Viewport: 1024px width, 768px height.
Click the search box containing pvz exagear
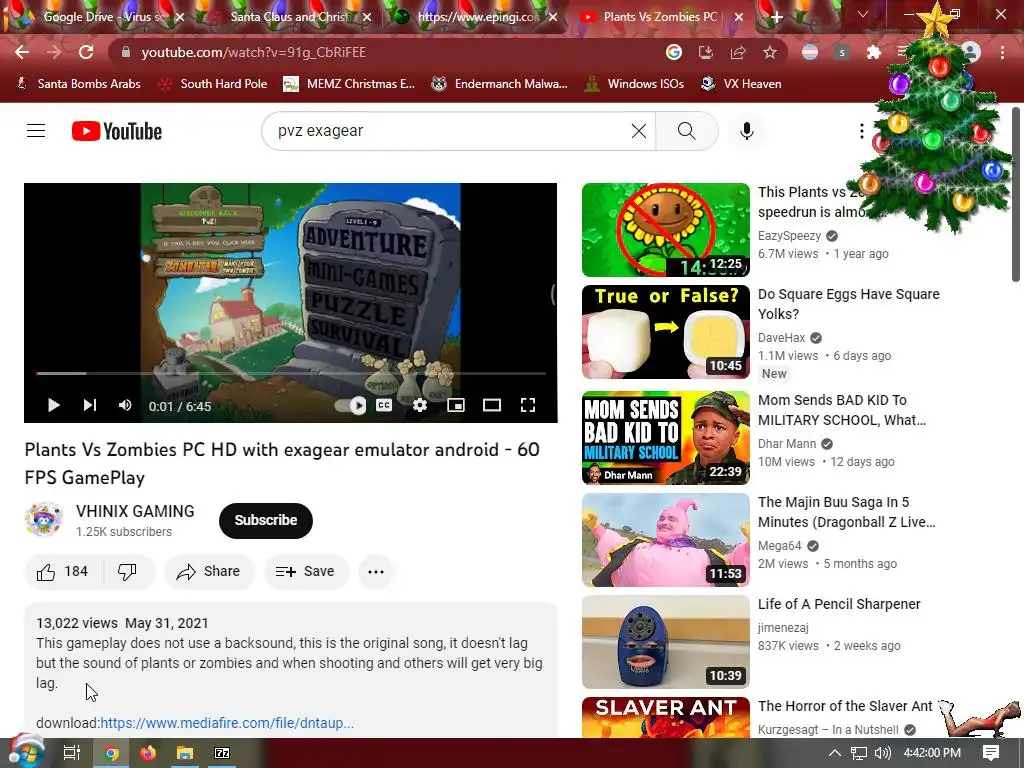pos(451,131)
